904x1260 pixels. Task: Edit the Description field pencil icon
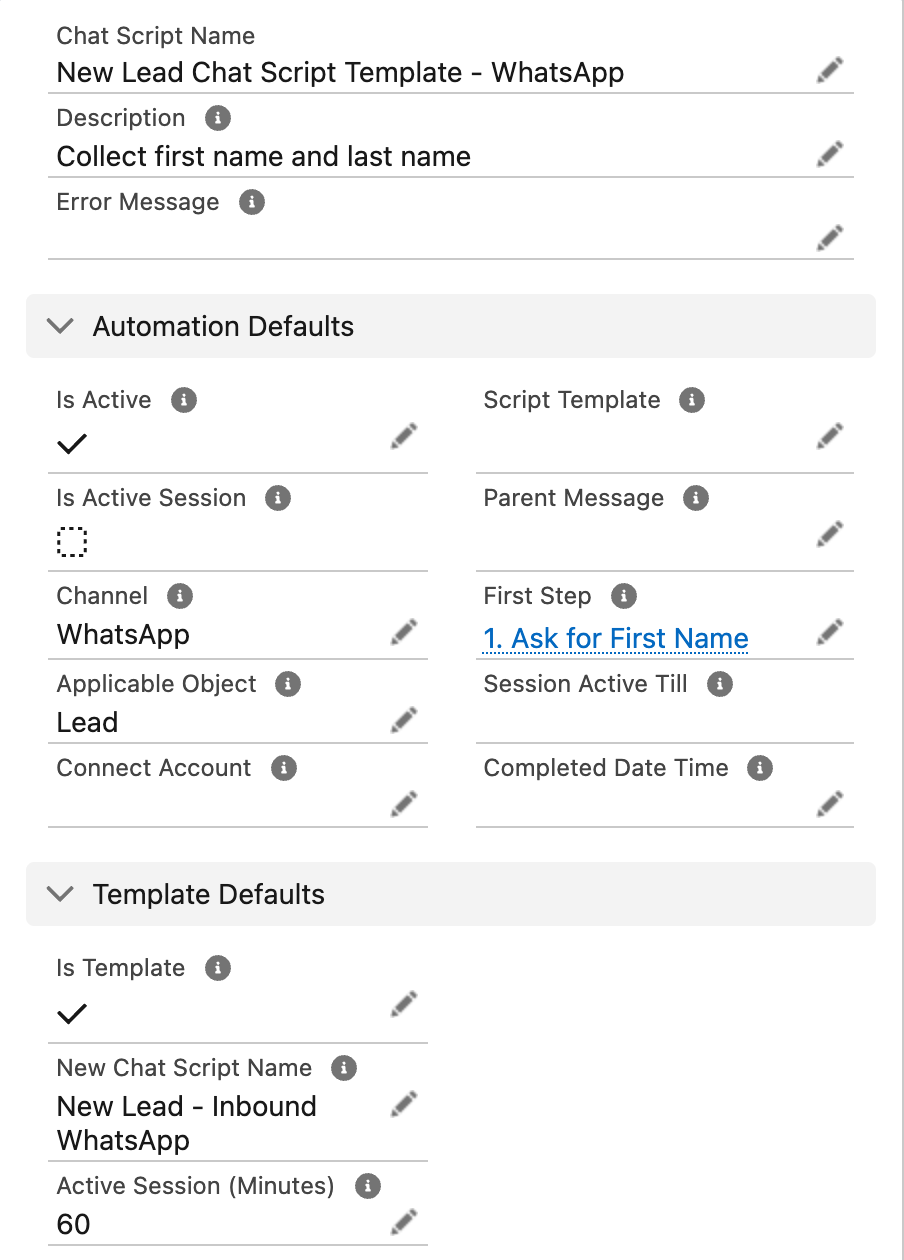830,154
